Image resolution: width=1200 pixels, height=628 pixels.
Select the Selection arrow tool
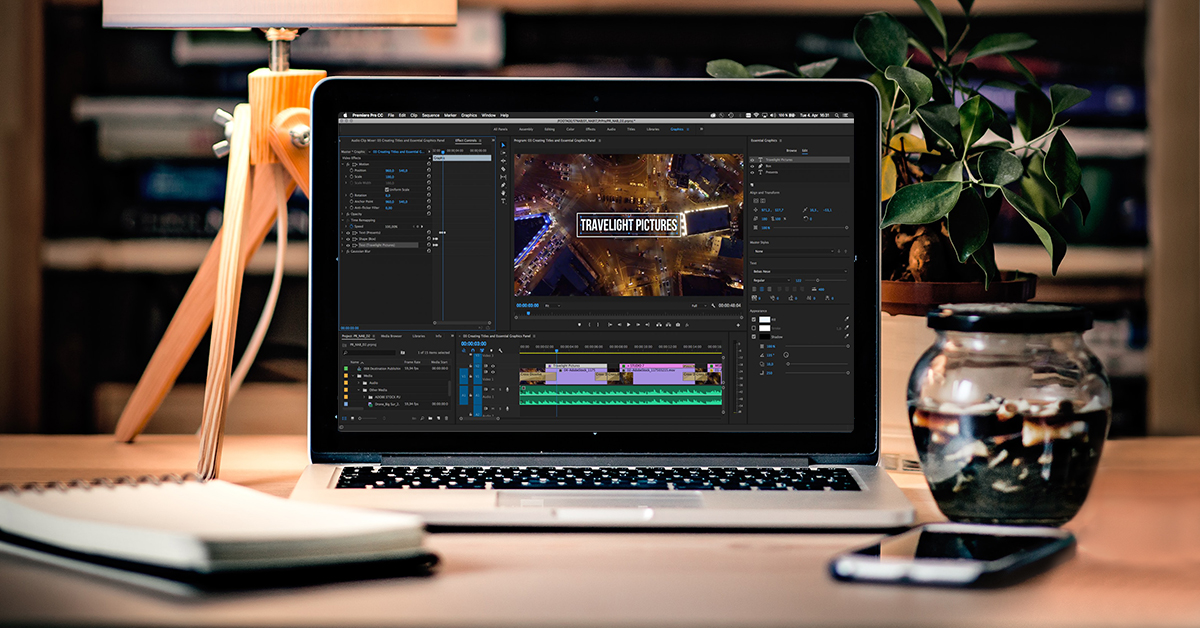coord(503,147)
